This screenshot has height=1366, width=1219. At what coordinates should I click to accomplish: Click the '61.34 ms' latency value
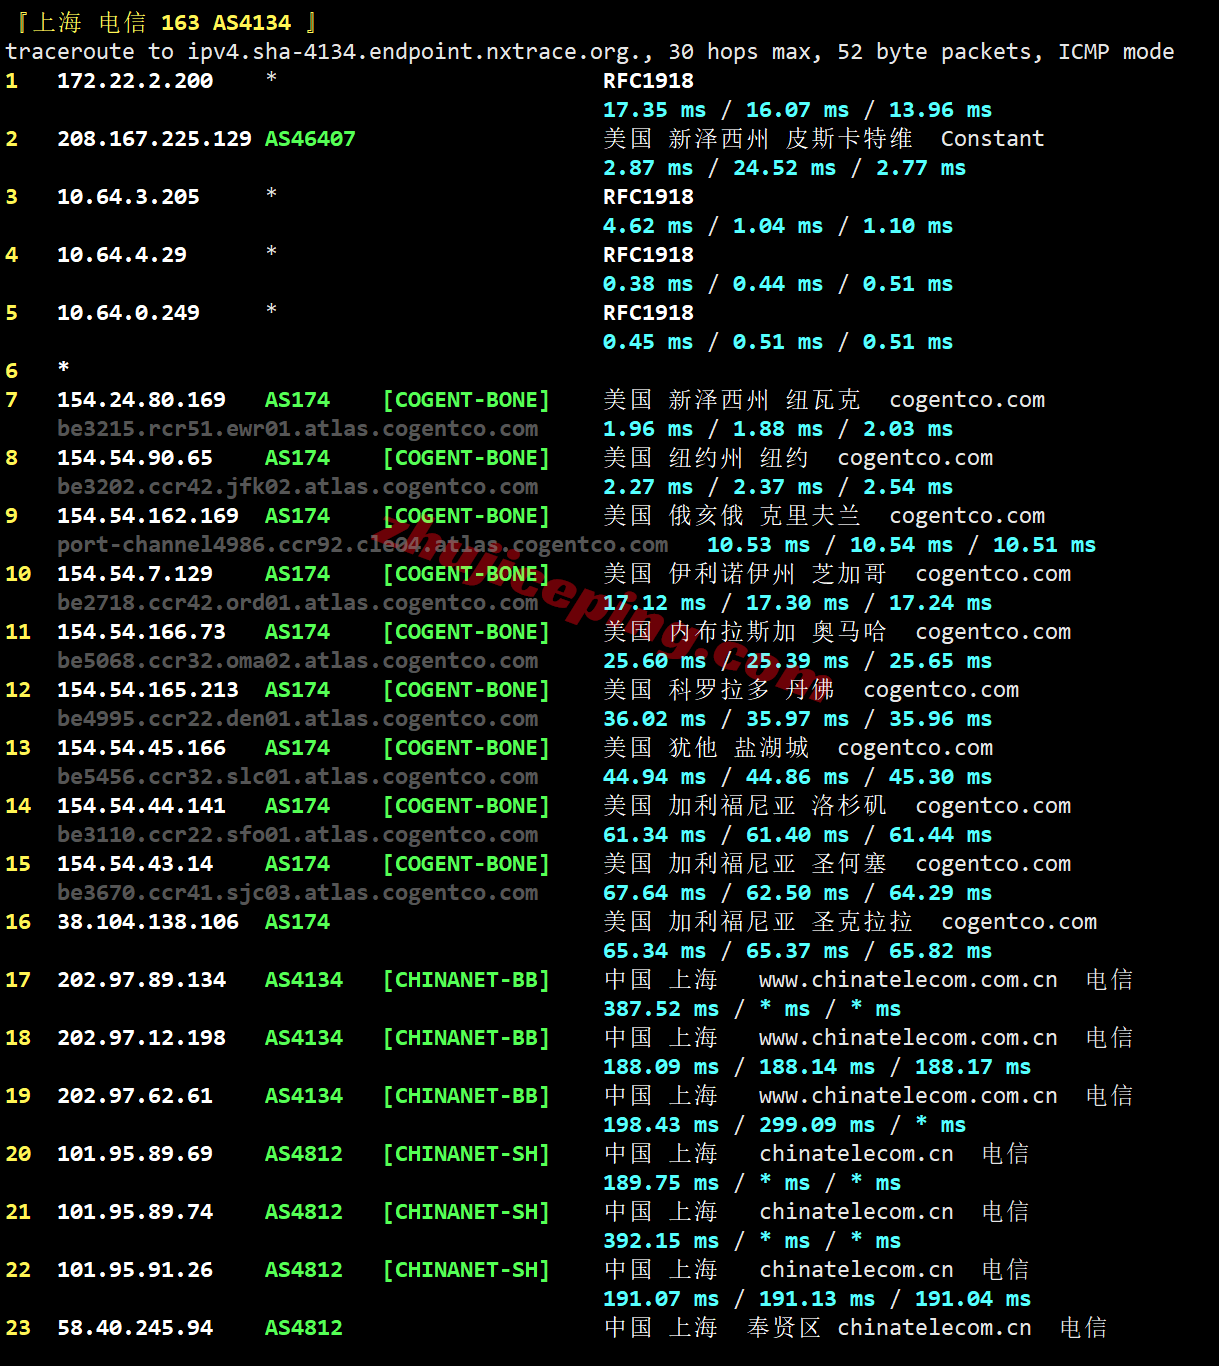coord(654,835)
